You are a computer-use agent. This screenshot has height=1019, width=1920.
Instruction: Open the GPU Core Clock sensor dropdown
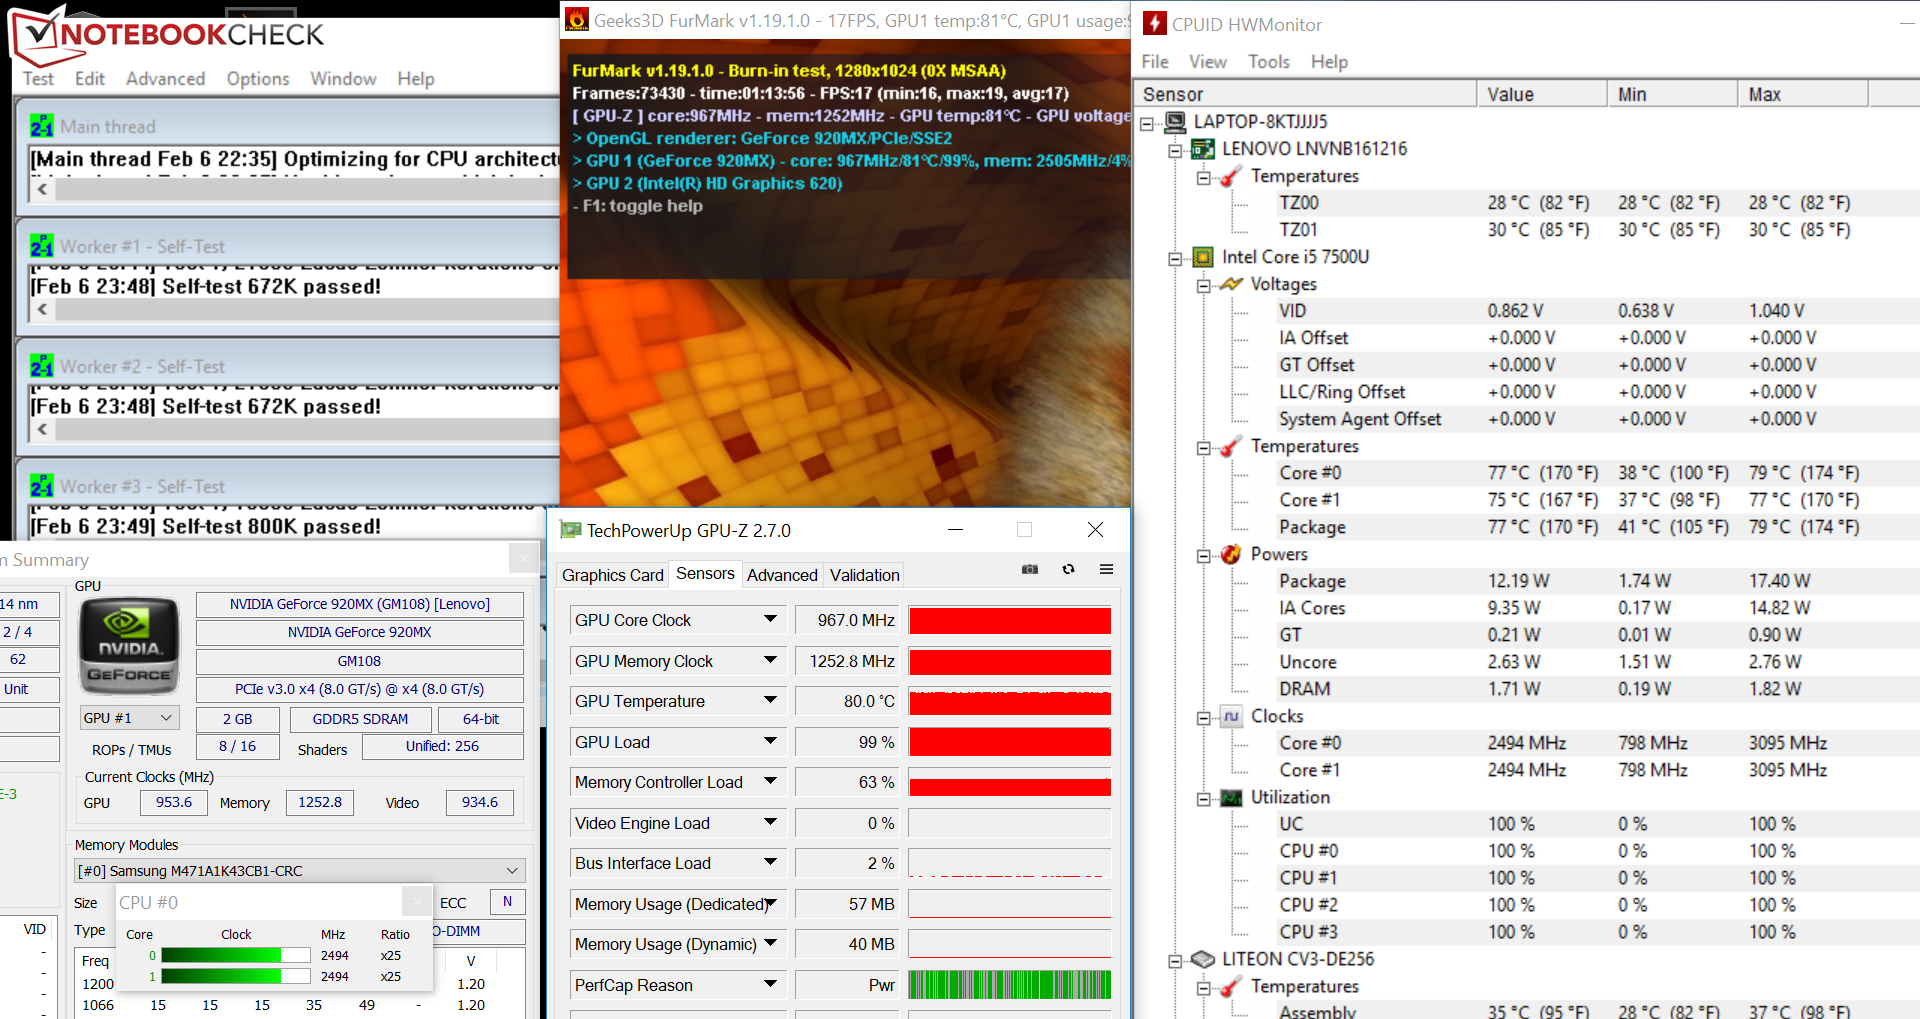(x=770, y=619)
